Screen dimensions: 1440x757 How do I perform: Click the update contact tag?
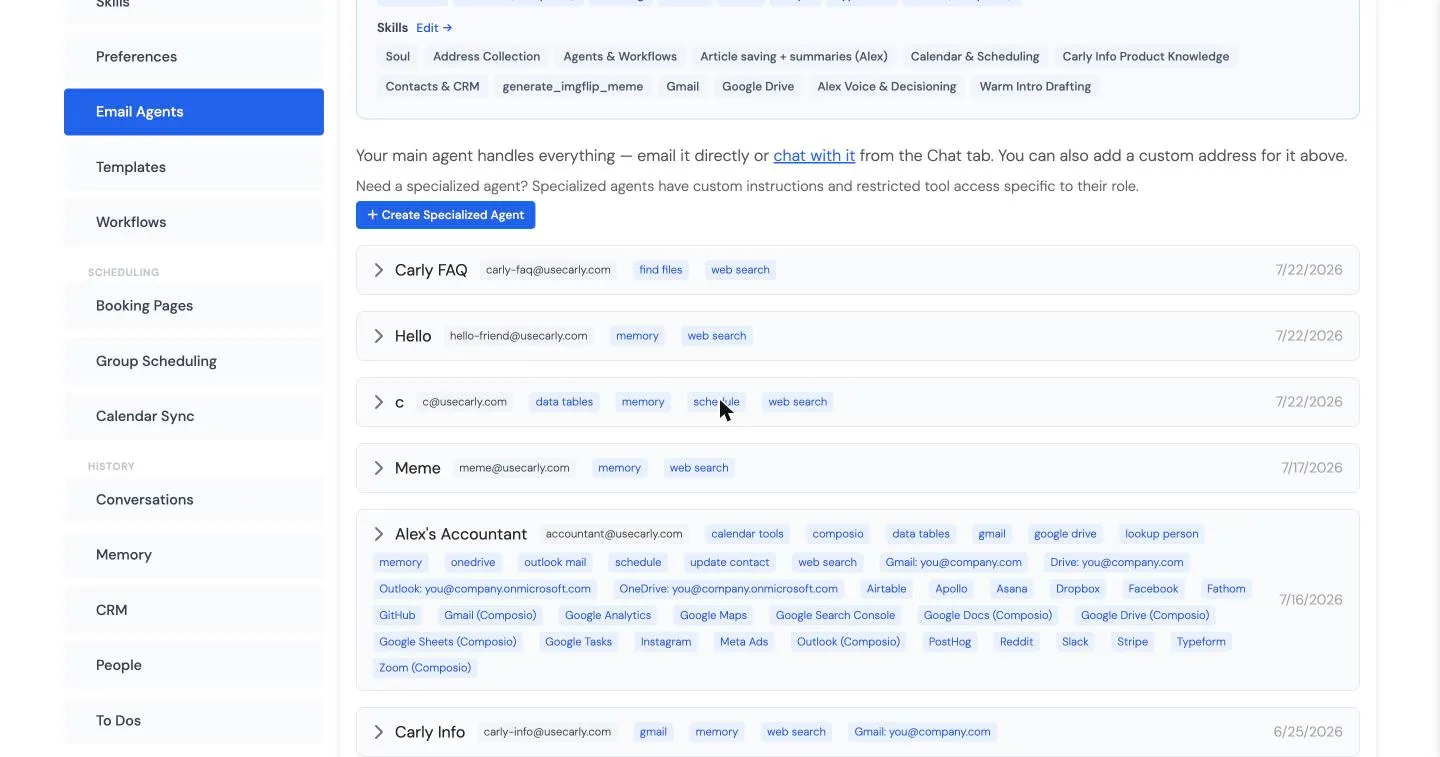(x=730, y=562)
